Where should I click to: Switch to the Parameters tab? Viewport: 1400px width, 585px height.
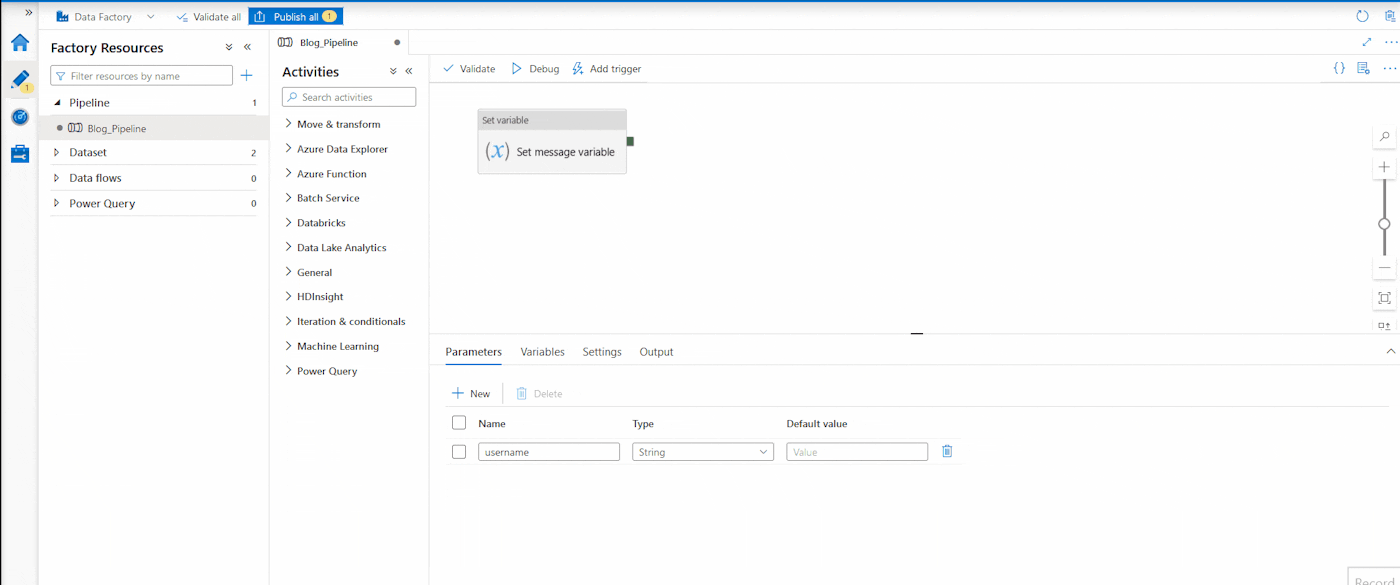click(x=474, y=352)
